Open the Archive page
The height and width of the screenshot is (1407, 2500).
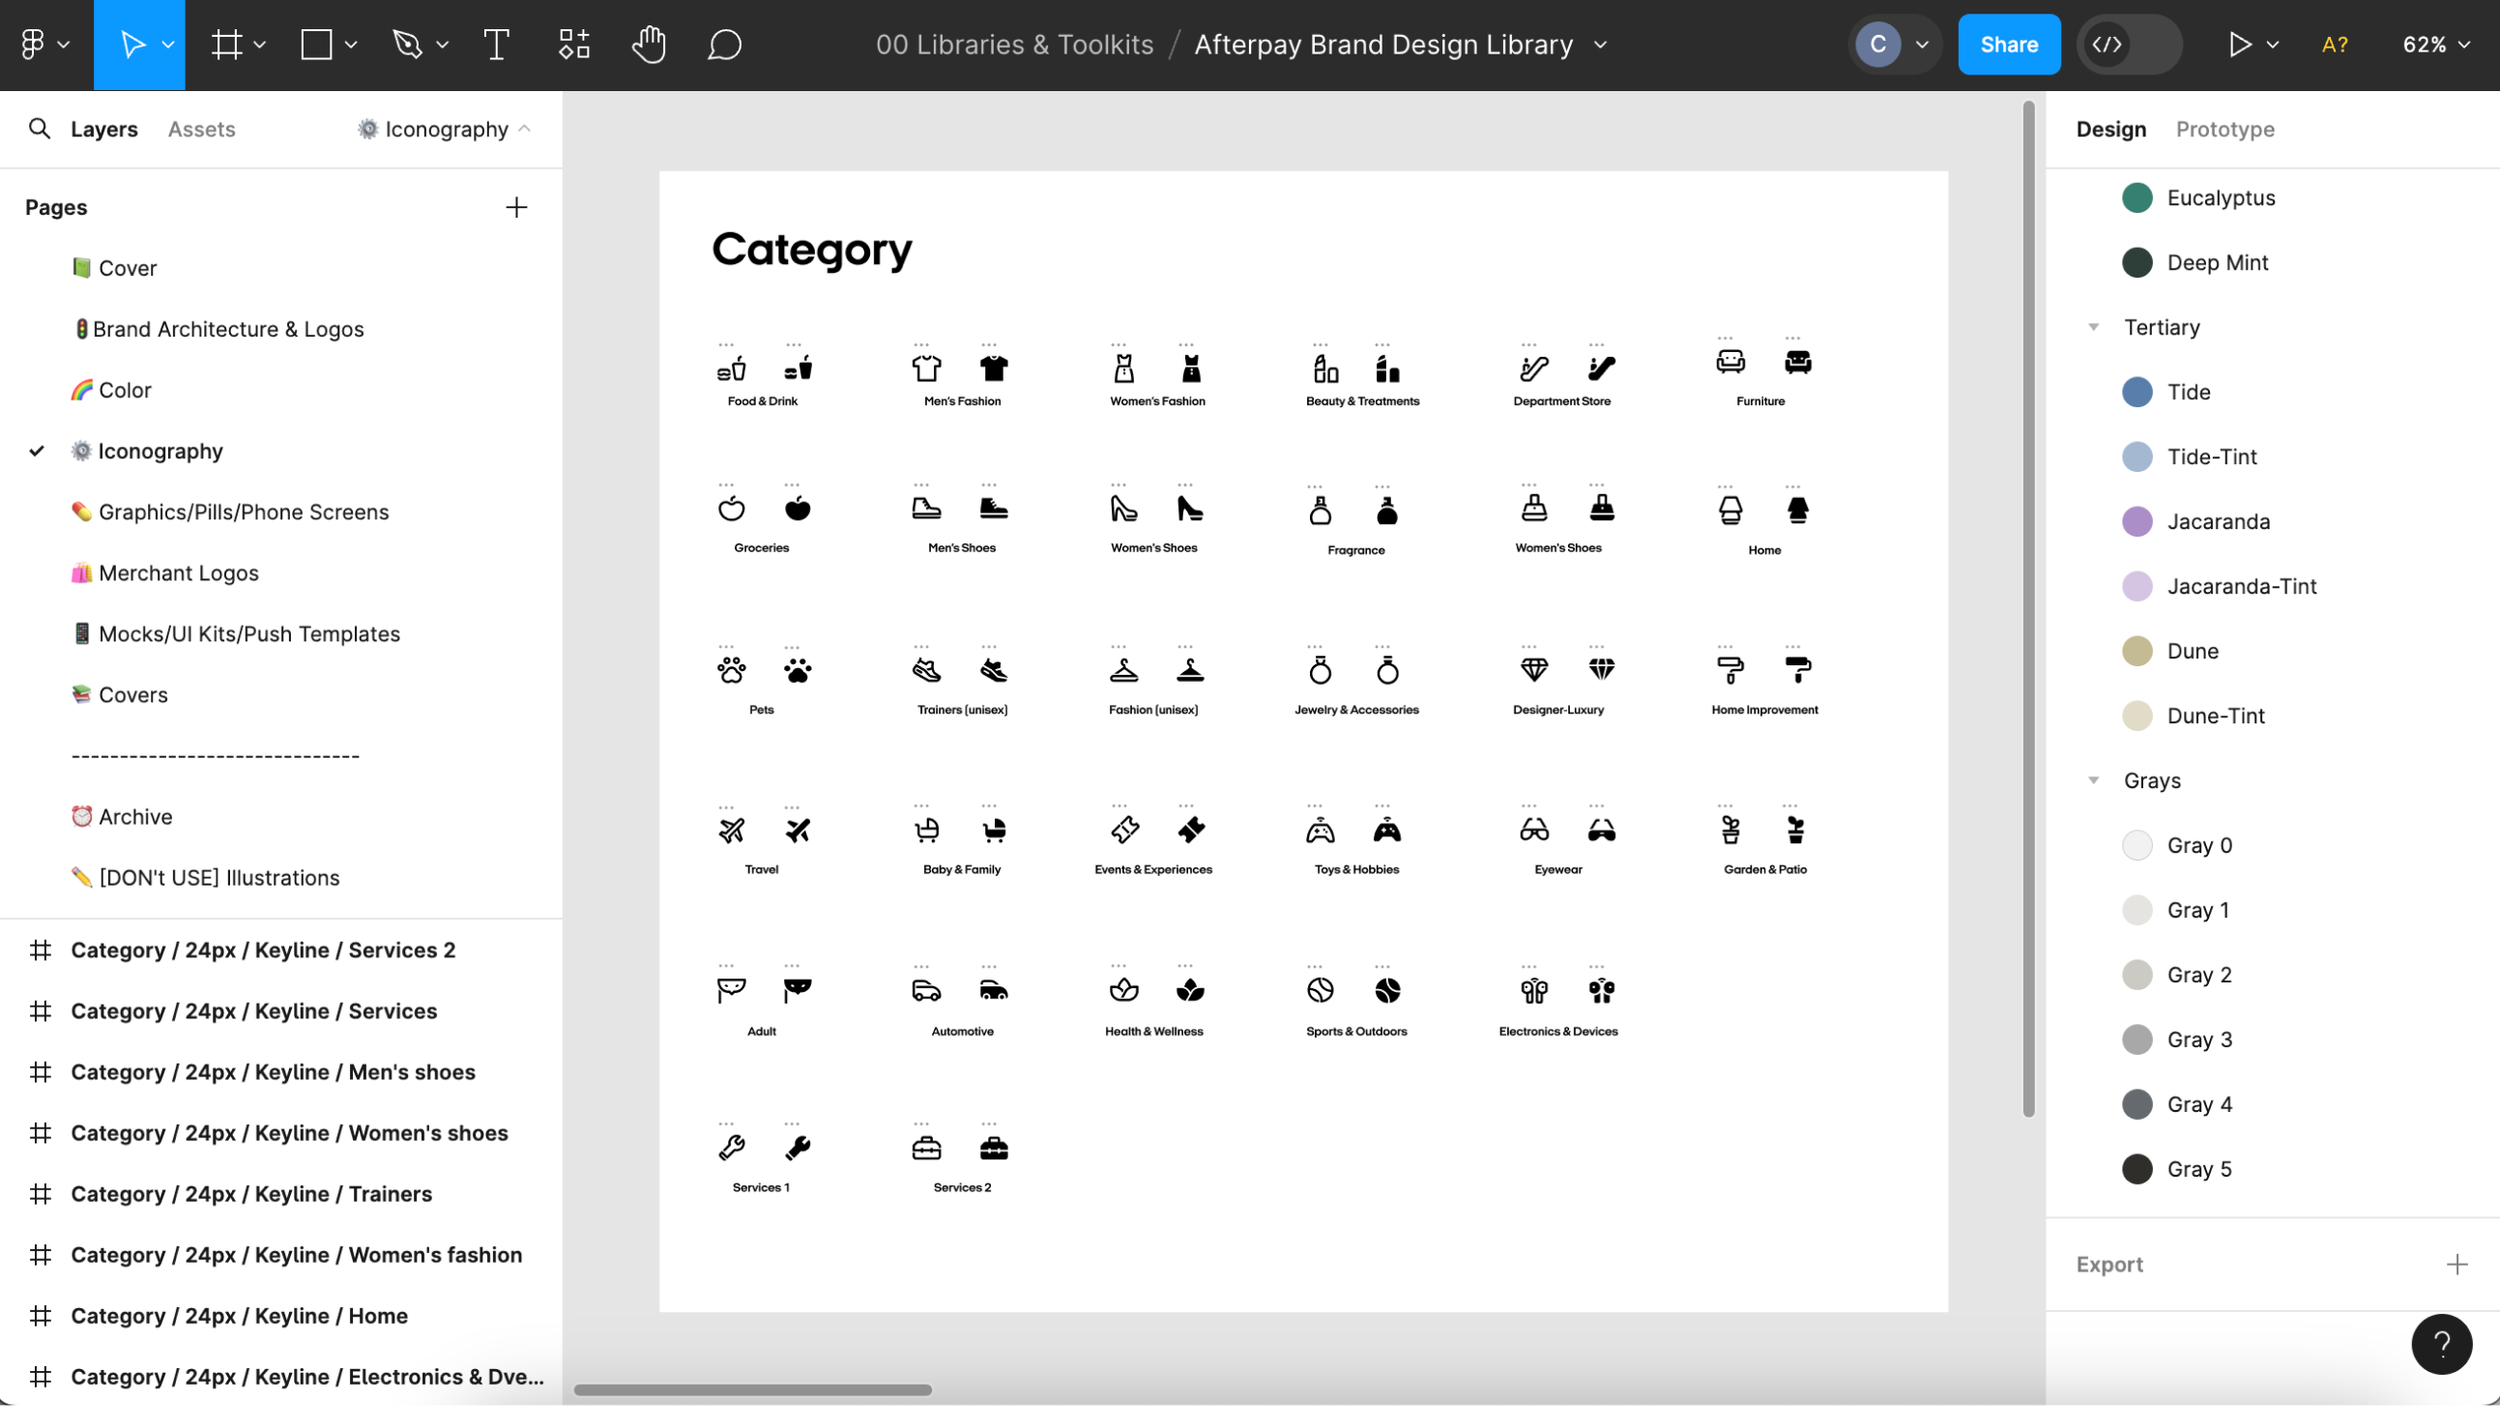135,817
